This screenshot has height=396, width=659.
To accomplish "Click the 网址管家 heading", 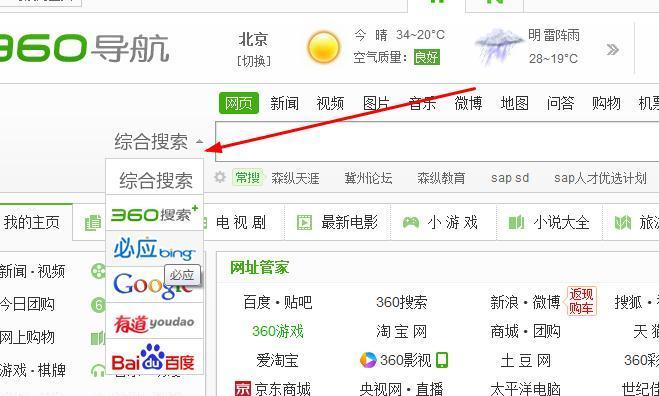I will point(259,267).
